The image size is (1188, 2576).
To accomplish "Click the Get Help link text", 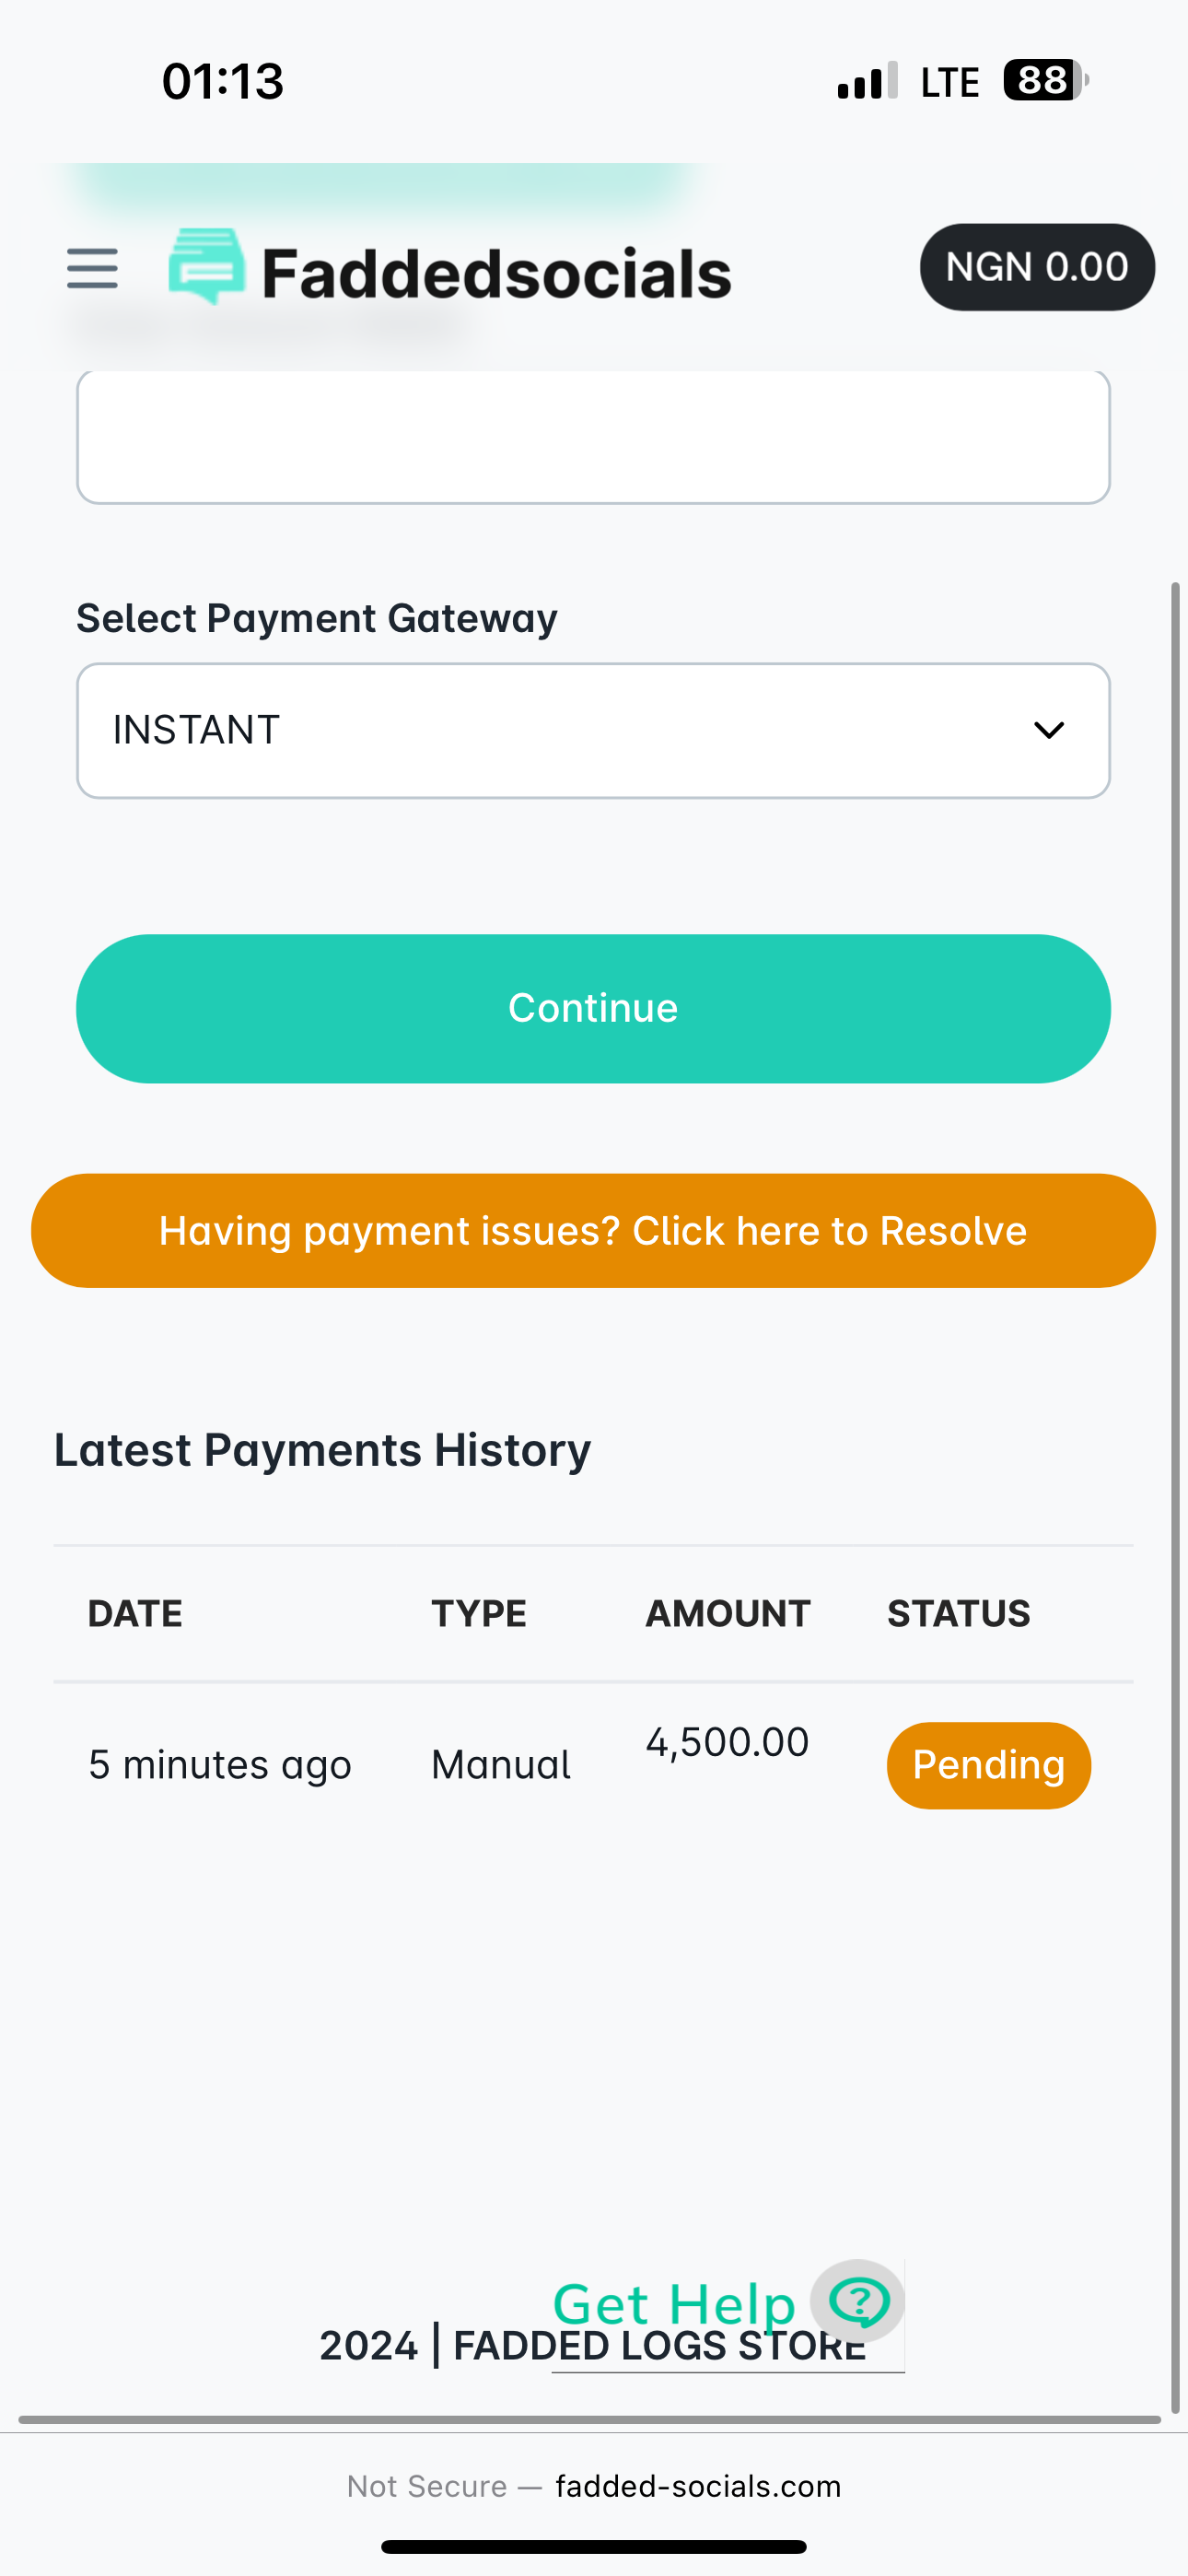I will click(674, 2304).
